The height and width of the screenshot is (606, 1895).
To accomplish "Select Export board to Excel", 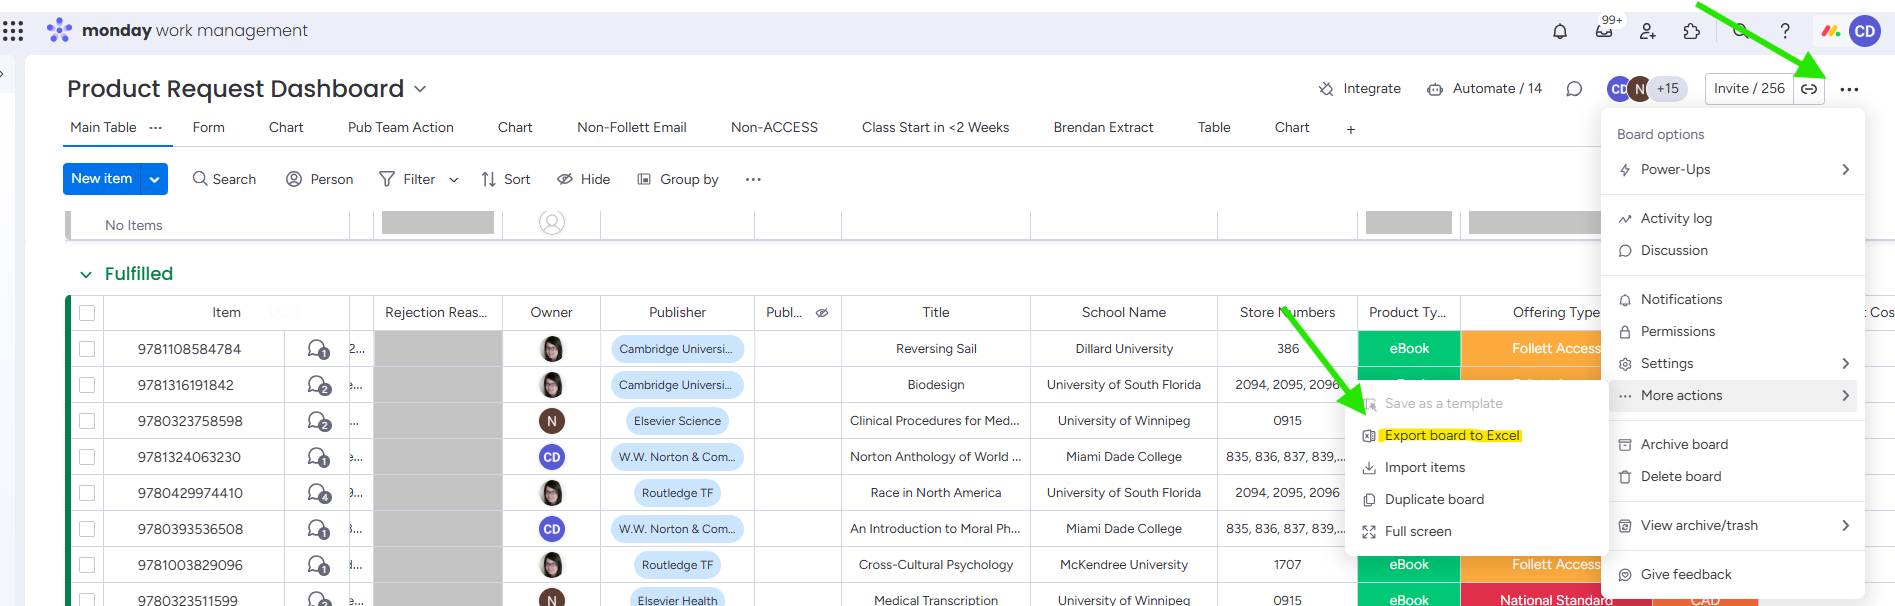I will point(1451,436).
